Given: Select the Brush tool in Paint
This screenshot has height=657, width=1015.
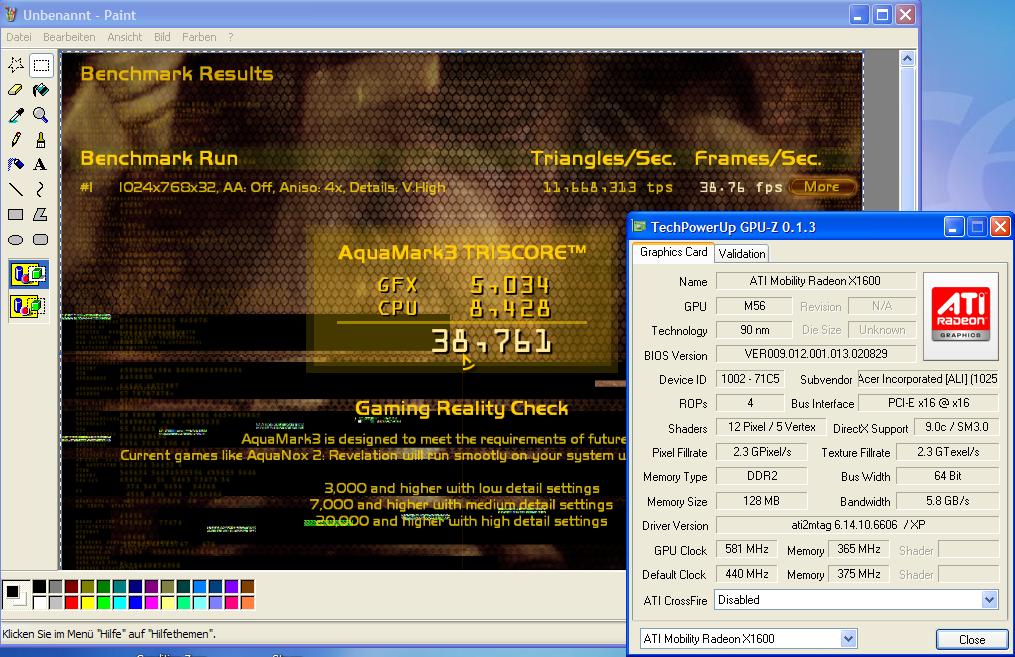Looking at the screenshot, I should 41,140.
